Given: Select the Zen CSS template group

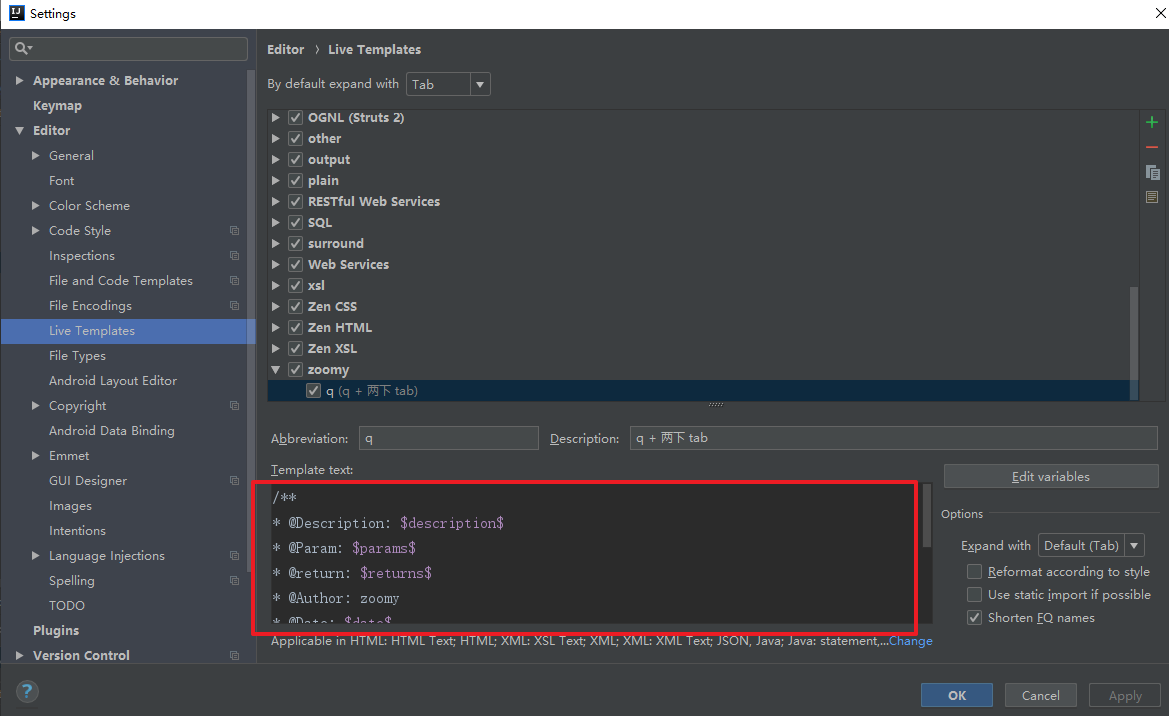Looking at the screenshot, I should (x=333, y=307).
